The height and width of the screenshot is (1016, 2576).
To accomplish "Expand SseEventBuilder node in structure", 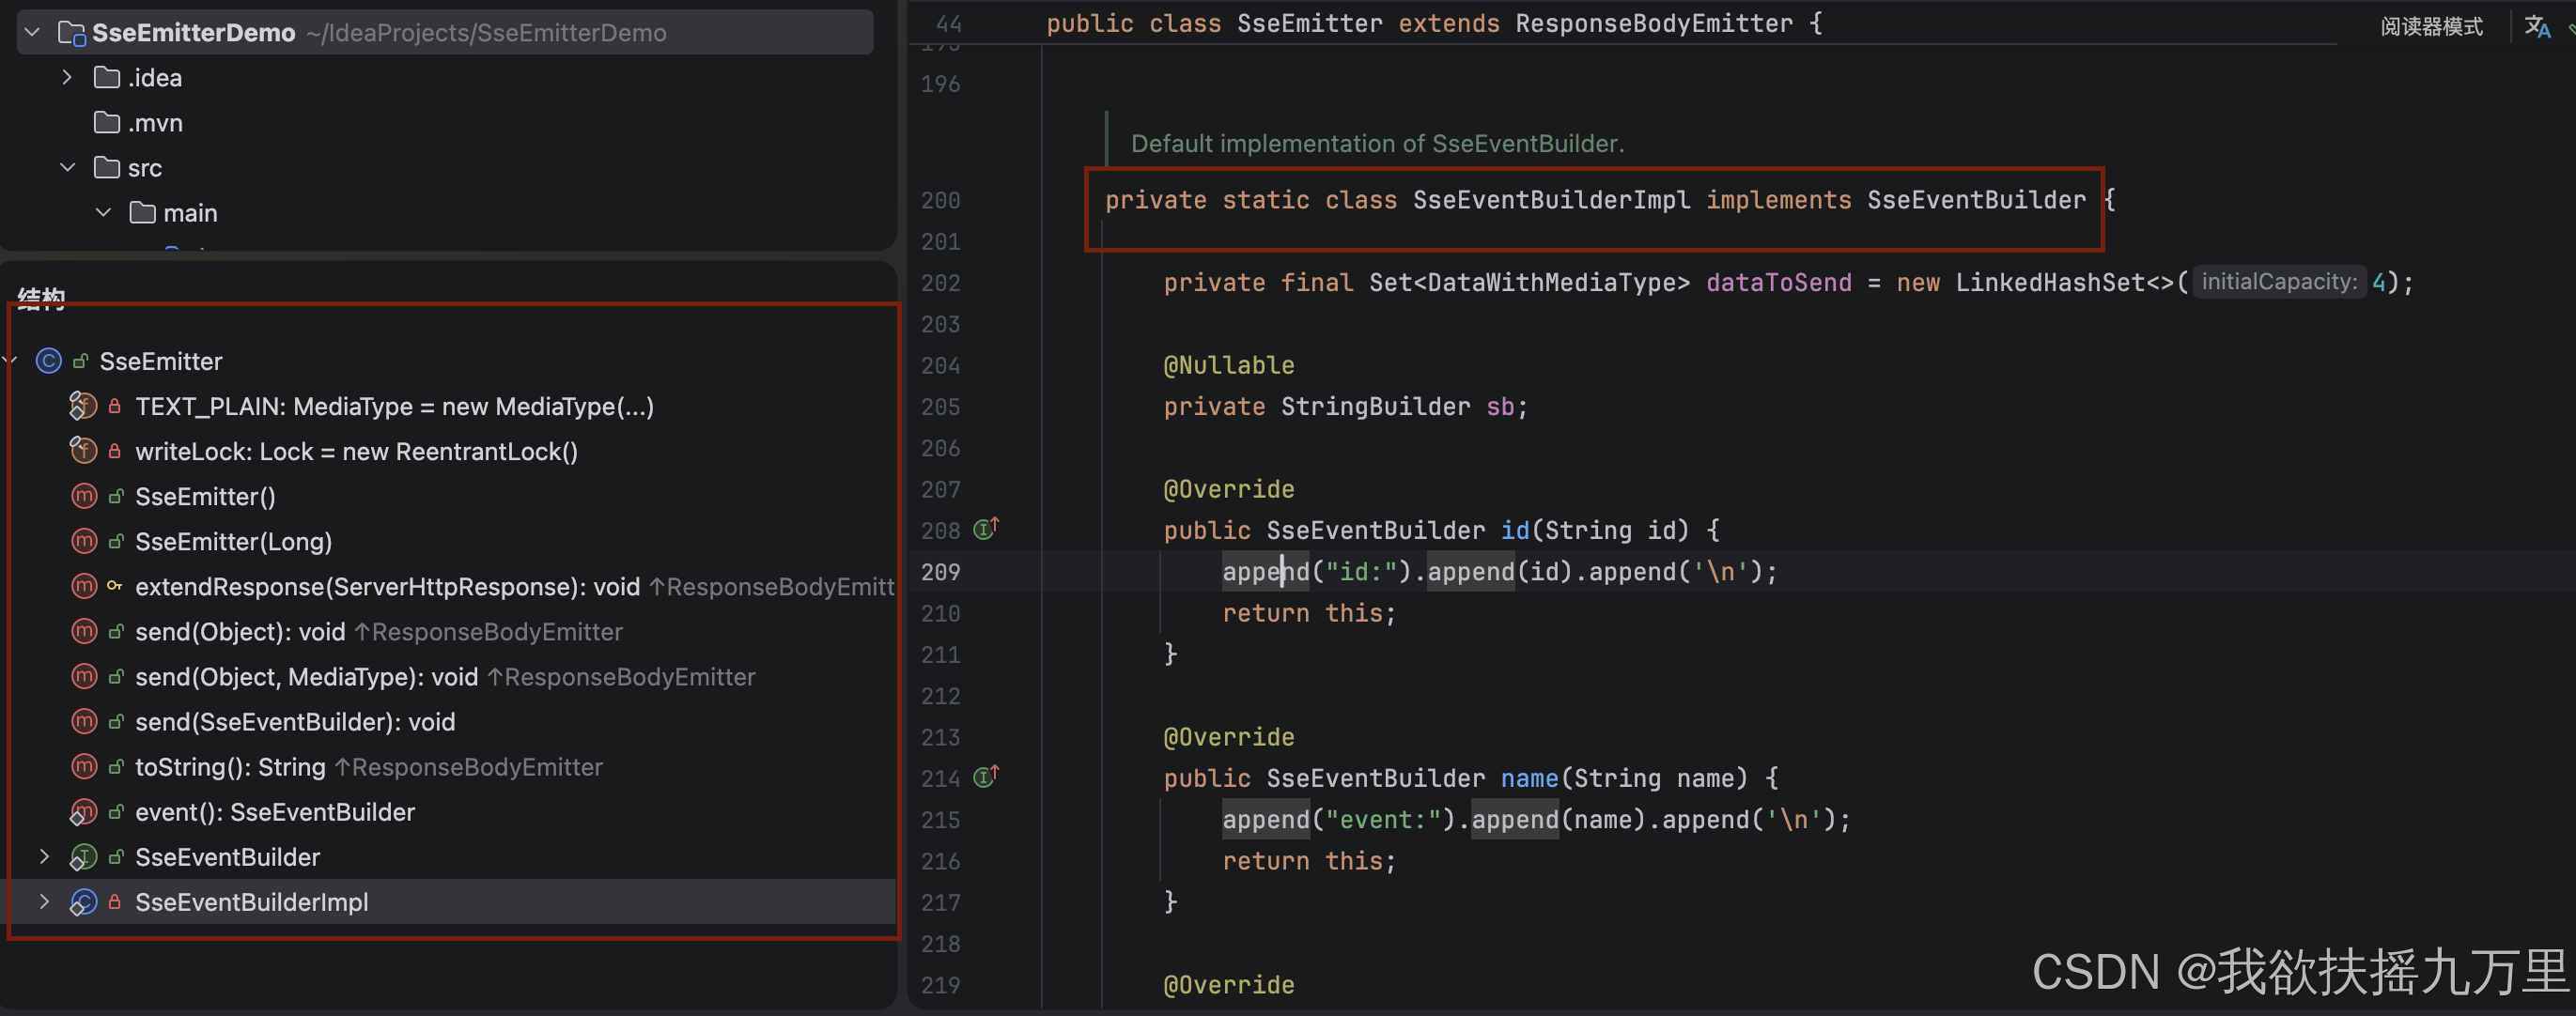I will [44, 857].
